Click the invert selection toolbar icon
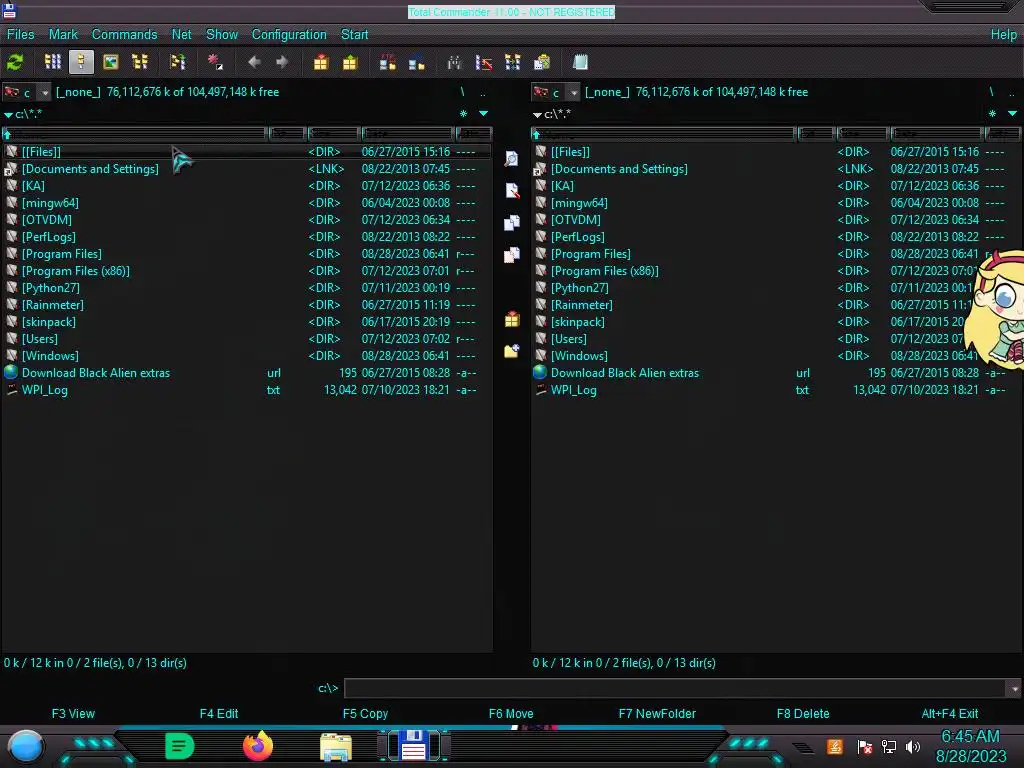Screen dimensions: 1024x768 click(x=178, y=63)
